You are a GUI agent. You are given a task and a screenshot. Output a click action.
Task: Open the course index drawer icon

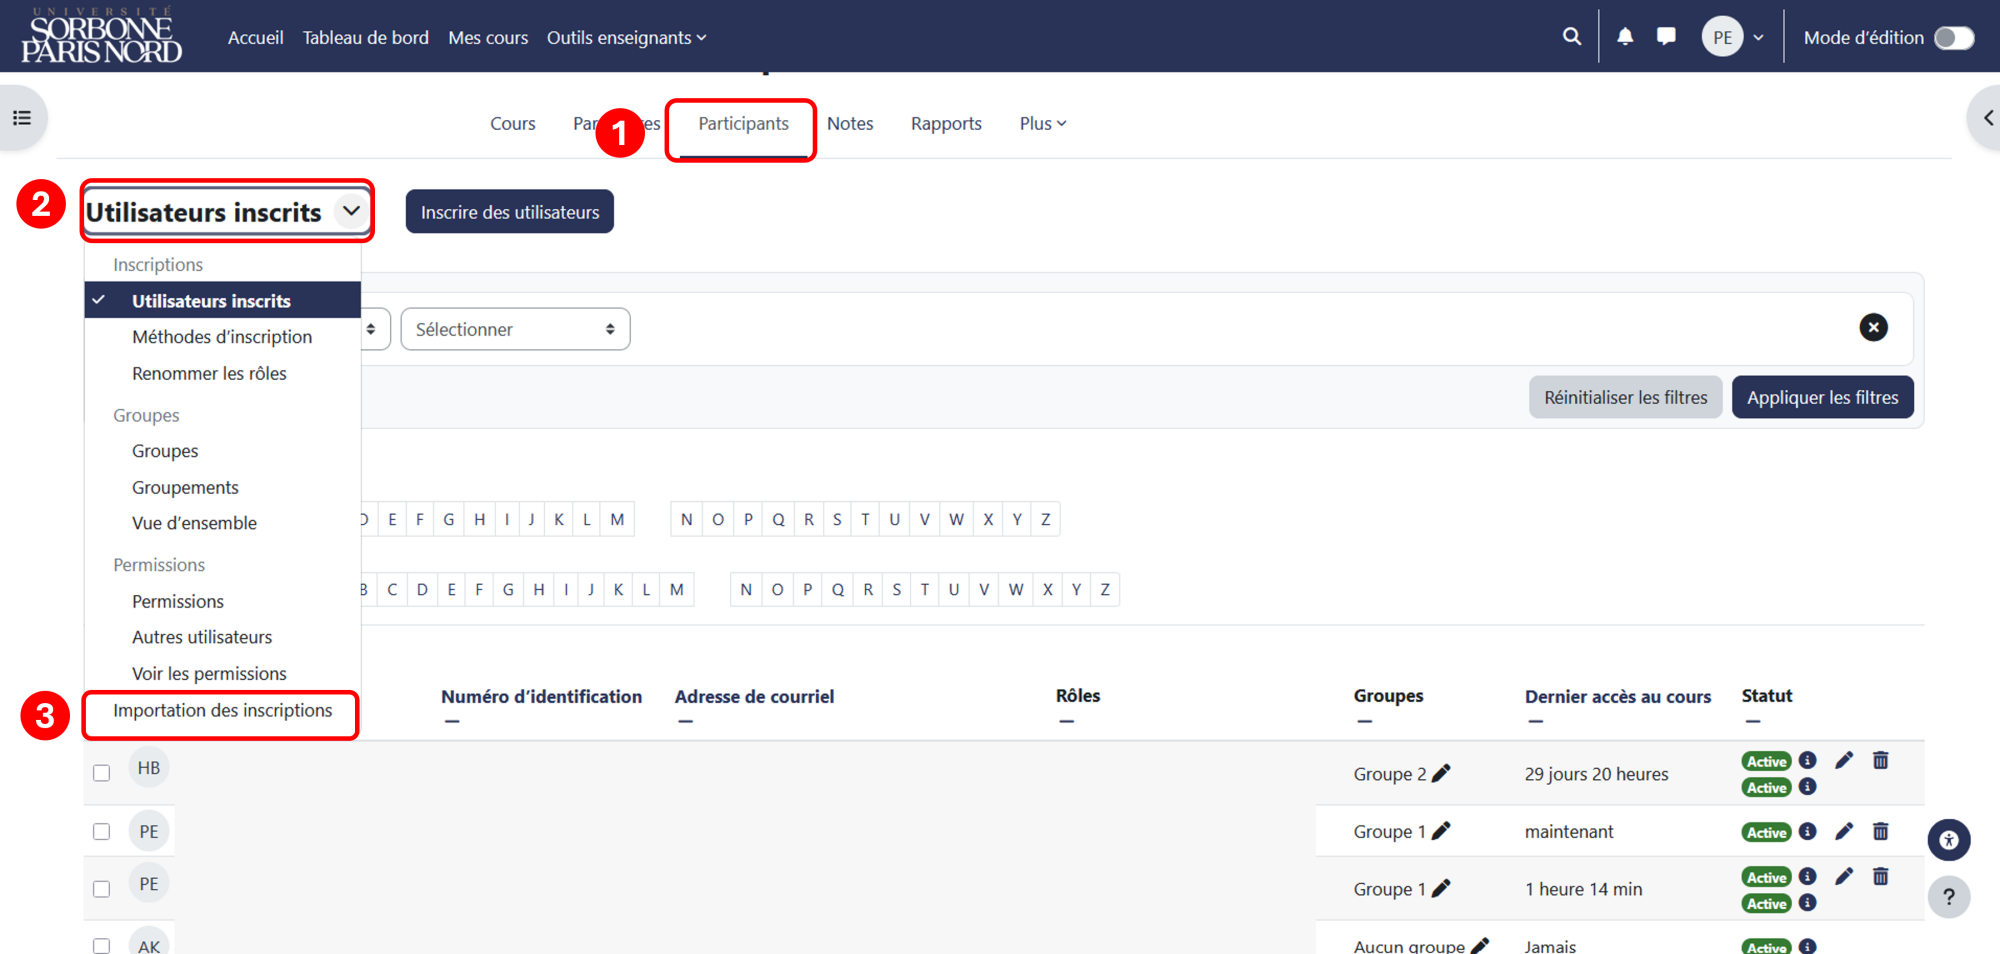pyautogui.click(x=22, y=118)
